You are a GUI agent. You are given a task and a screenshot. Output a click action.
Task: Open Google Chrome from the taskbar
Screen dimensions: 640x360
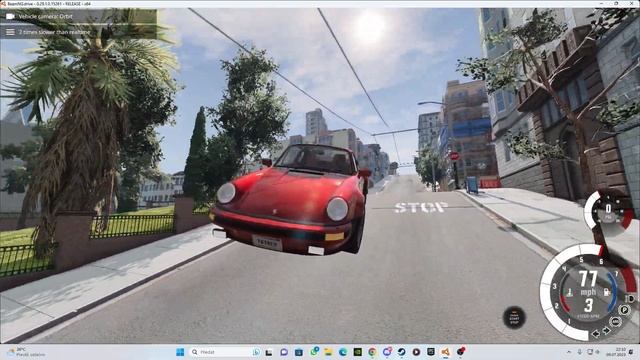click(x=372, y=352)
